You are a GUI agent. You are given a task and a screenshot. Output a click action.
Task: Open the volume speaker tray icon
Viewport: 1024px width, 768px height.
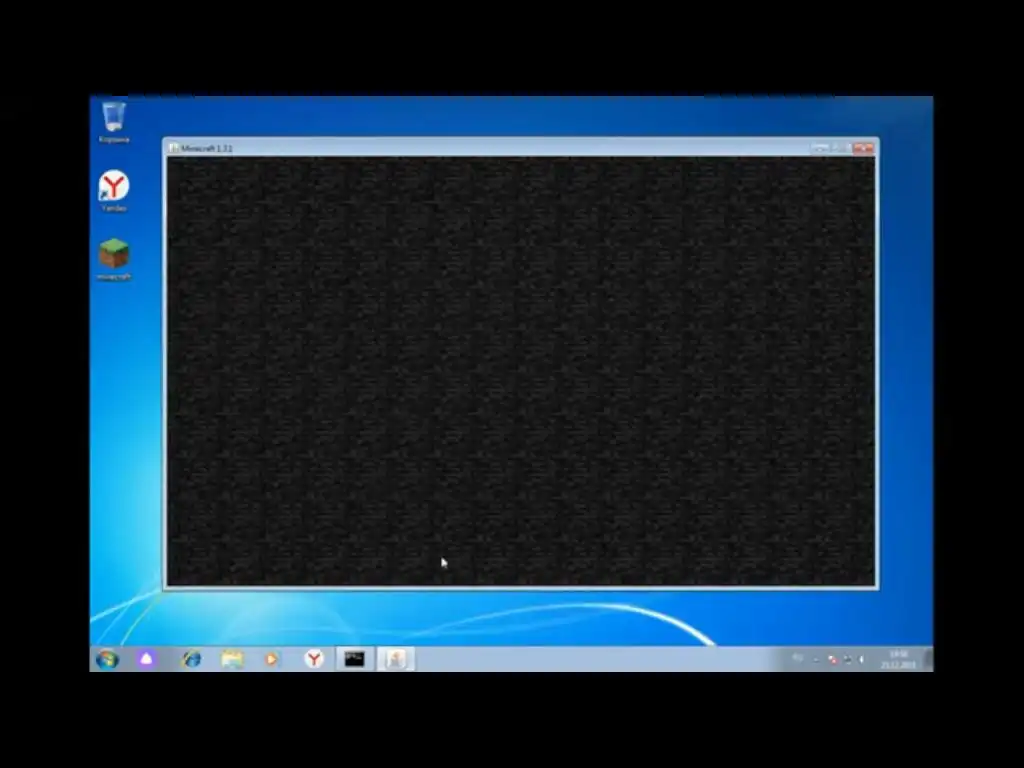pyautogui.click(x=861, y=660)
